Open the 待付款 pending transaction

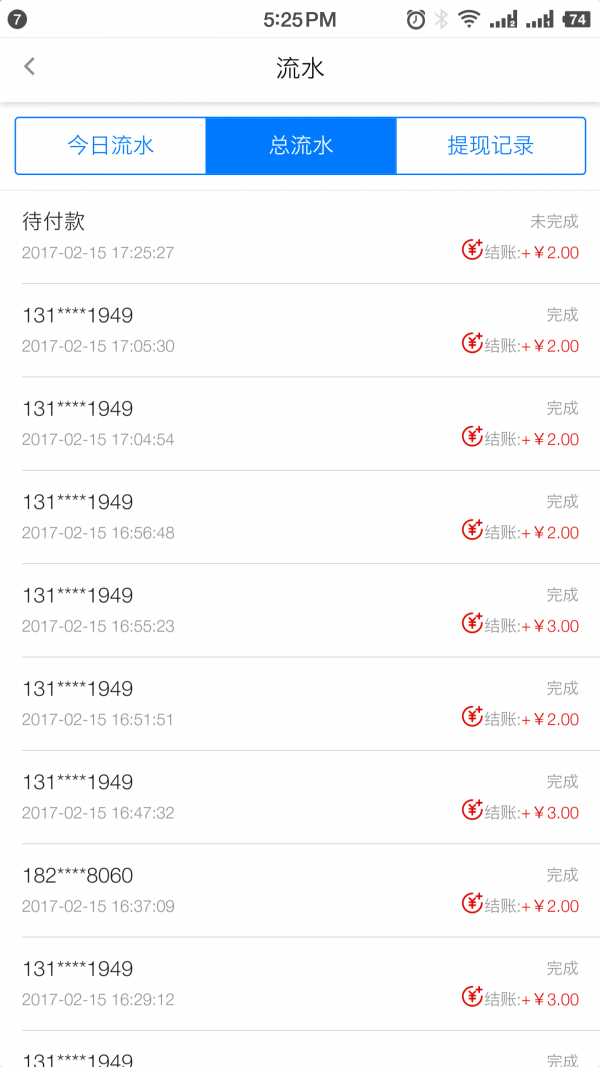(x=300, y=237)
